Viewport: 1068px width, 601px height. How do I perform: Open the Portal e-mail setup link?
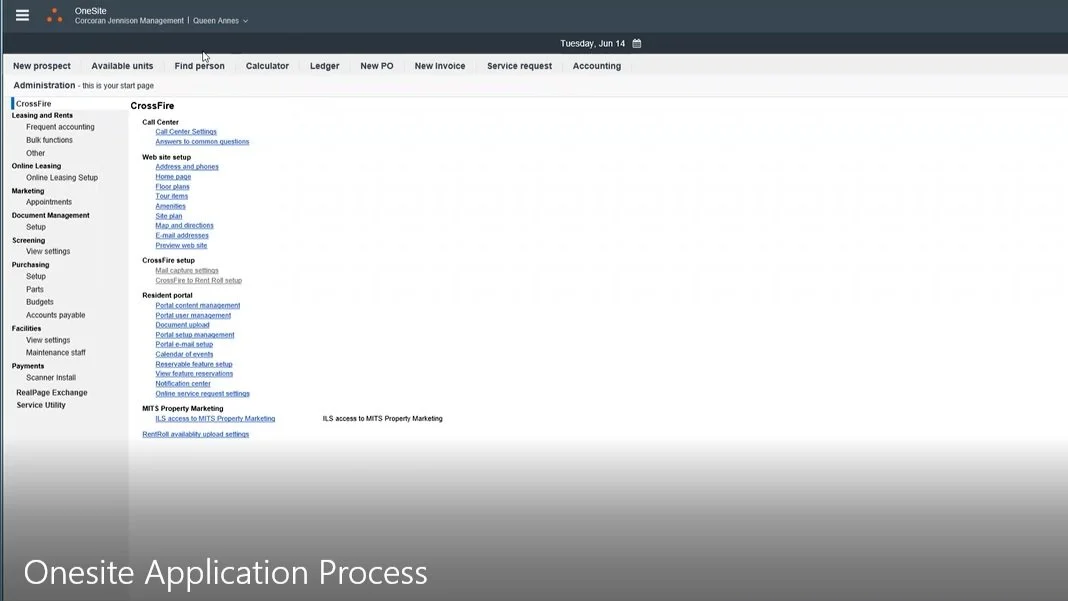pos(184,345)
